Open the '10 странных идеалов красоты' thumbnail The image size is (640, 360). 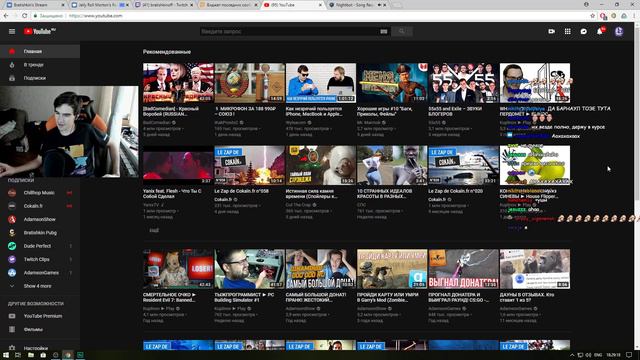392,165
